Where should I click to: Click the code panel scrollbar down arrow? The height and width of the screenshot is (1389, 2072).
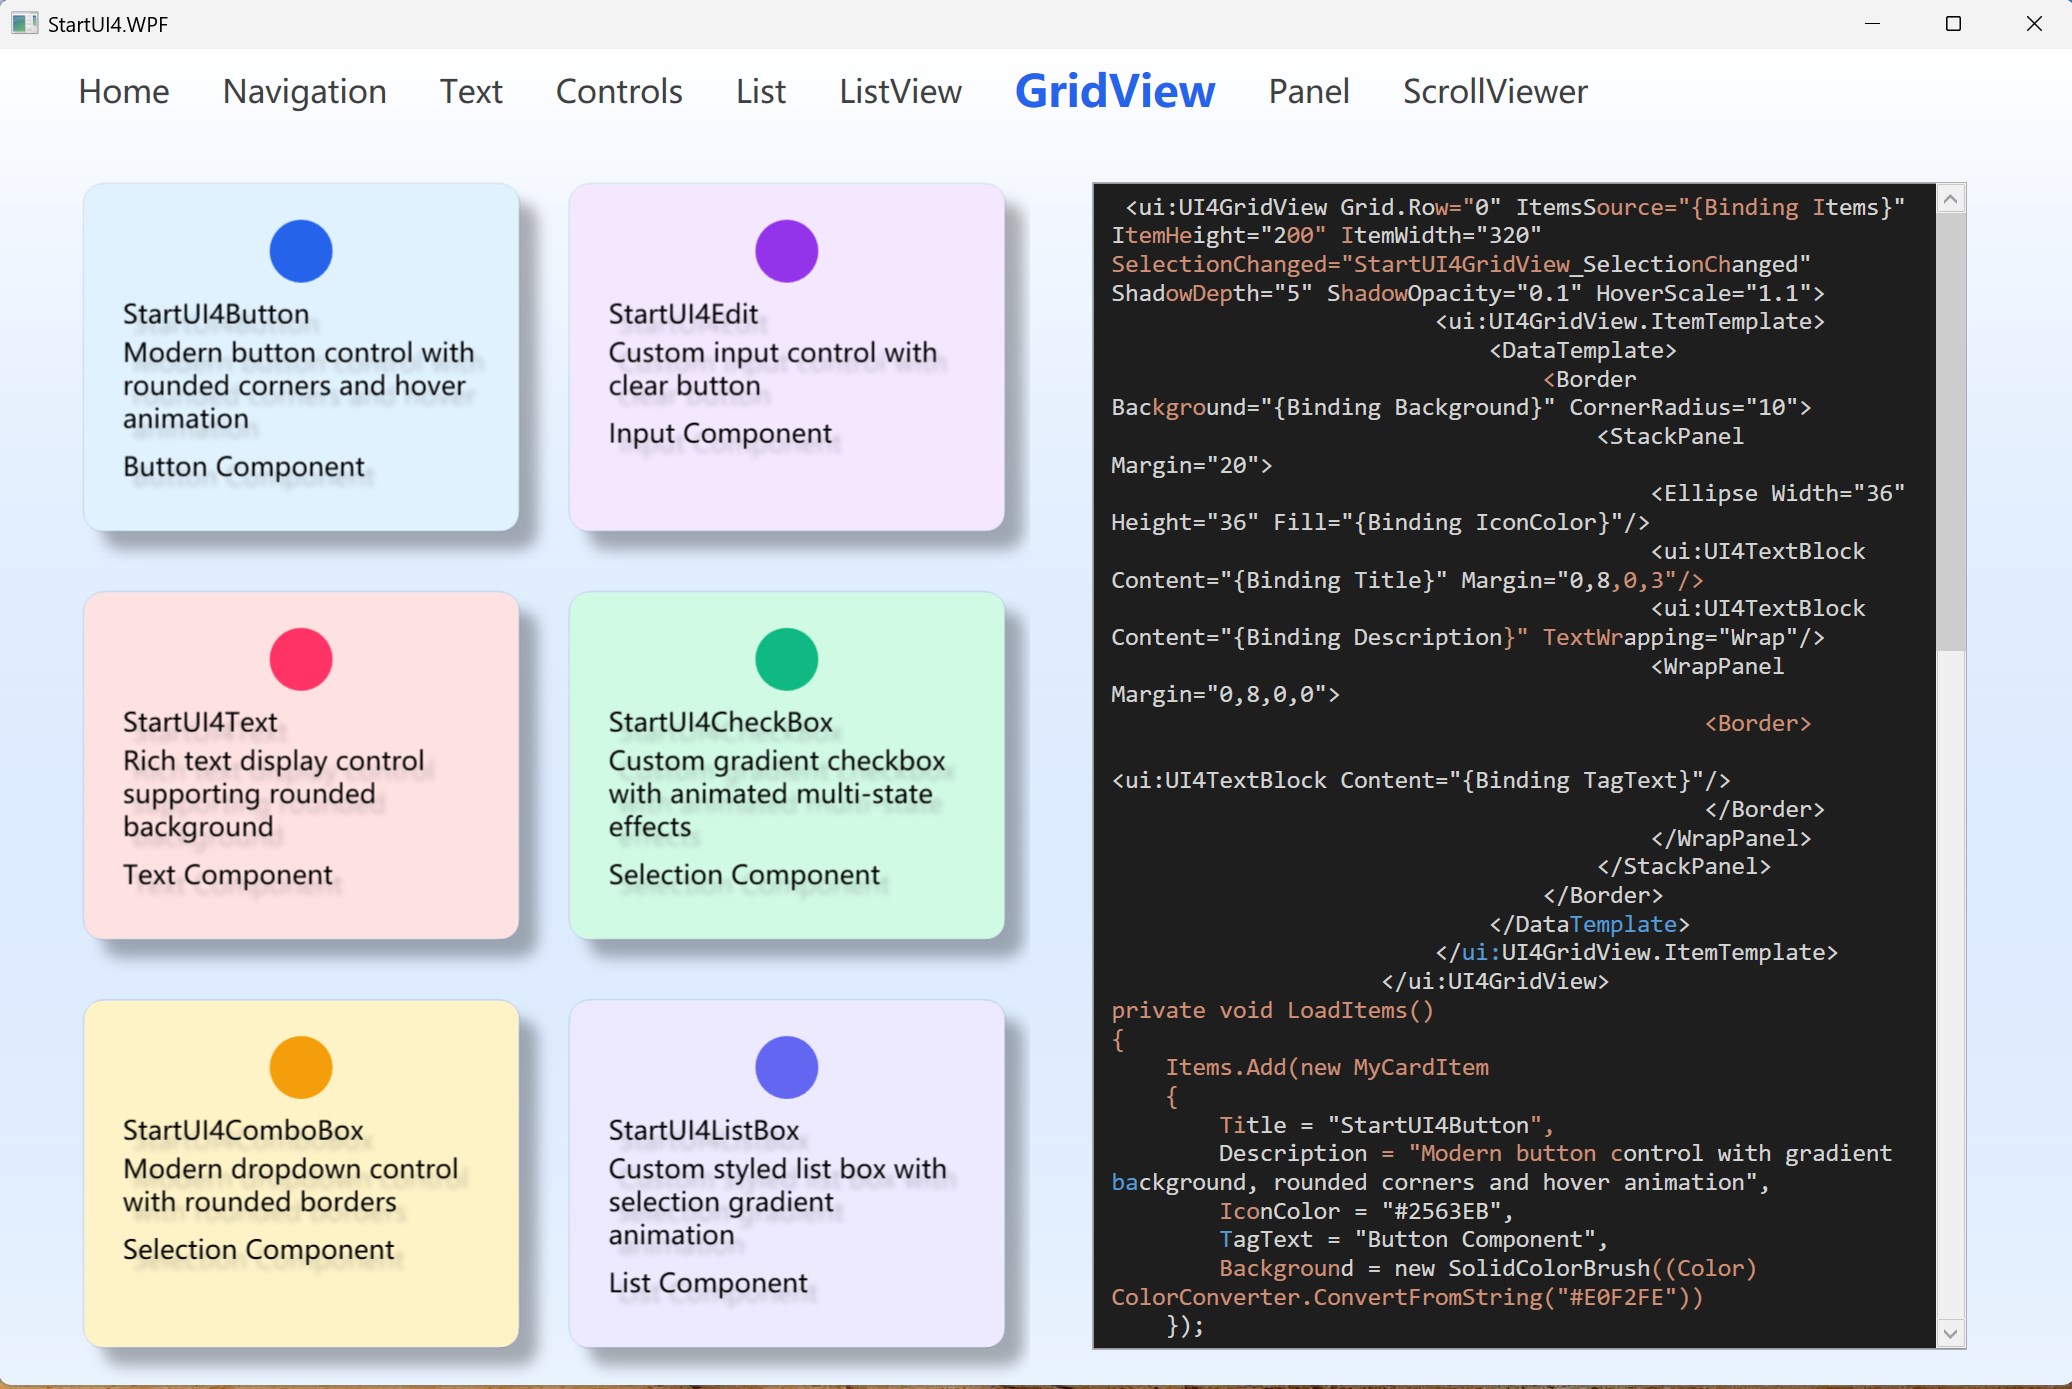coord(1950,1333)
